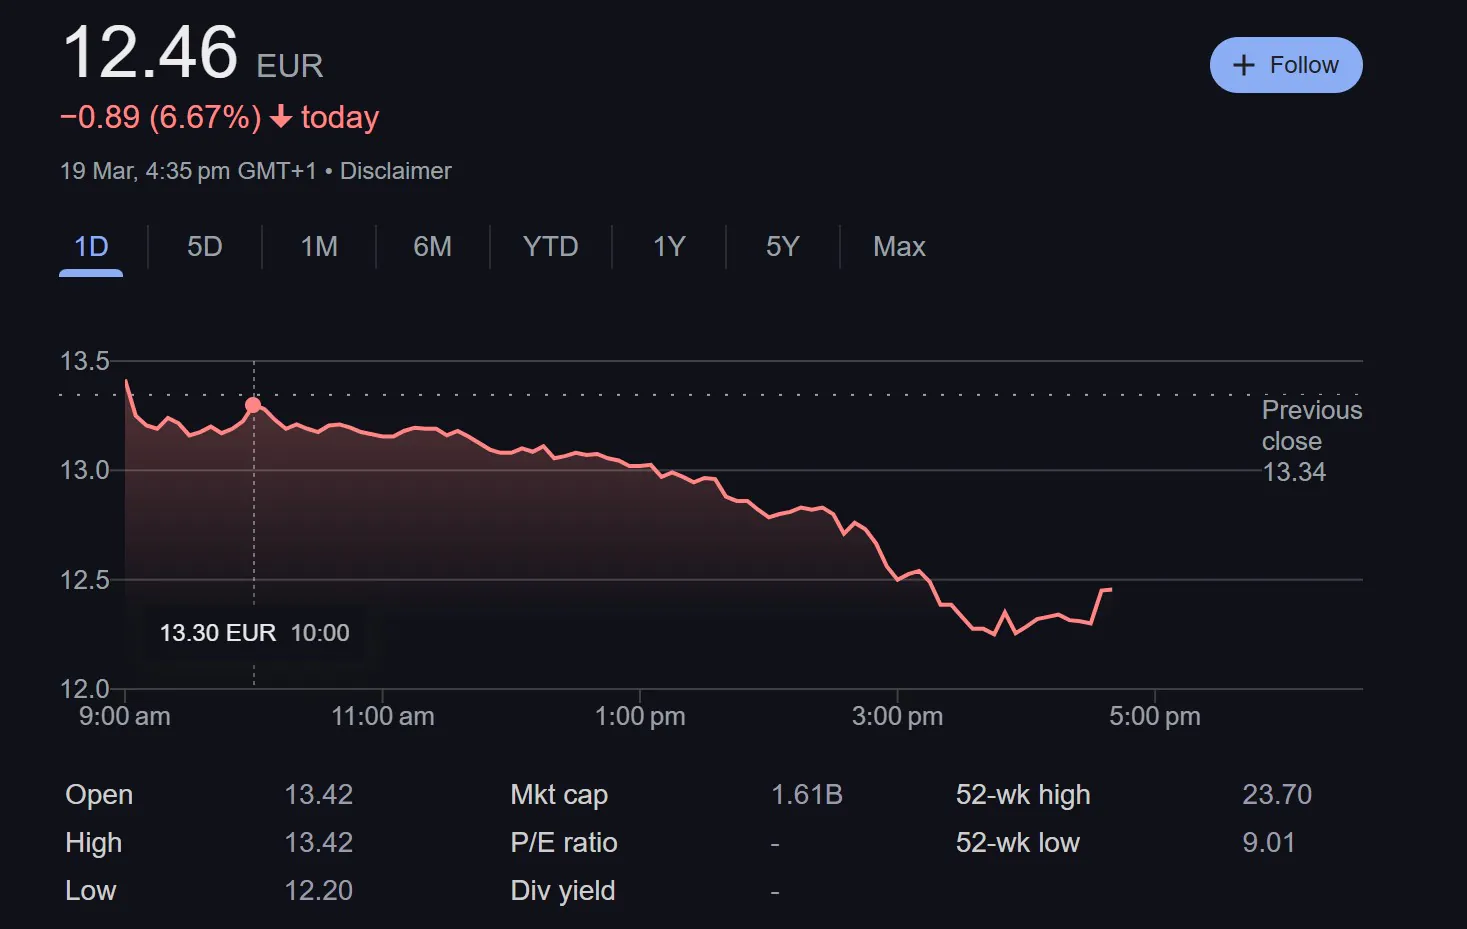This screenshot has width=1467, height=929.
Task: Click the red down arrow icon
Action: [281, 118]
